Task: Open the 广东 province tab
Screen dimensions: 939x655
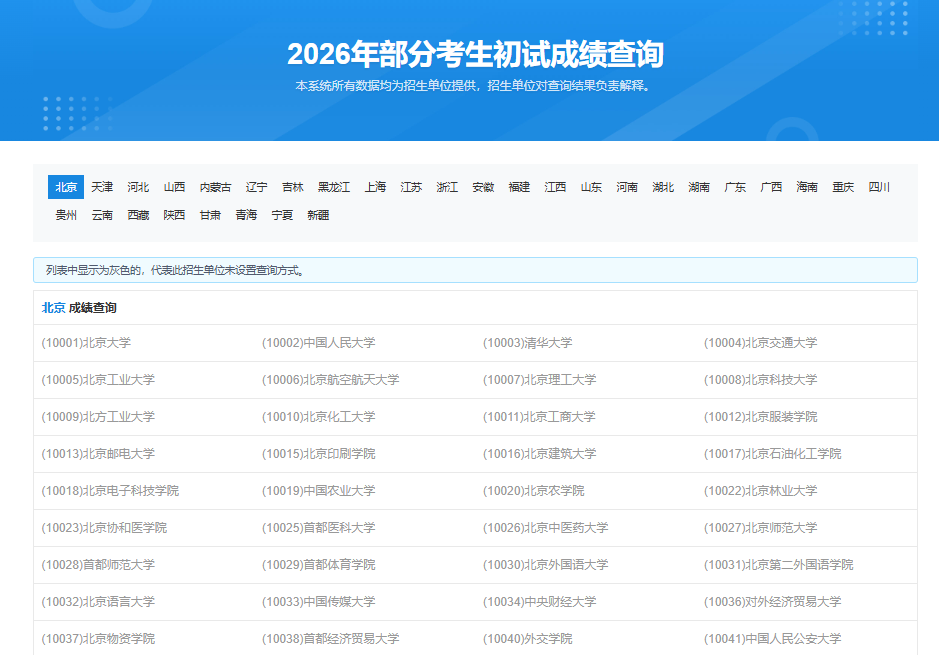Action: point(735,186)
